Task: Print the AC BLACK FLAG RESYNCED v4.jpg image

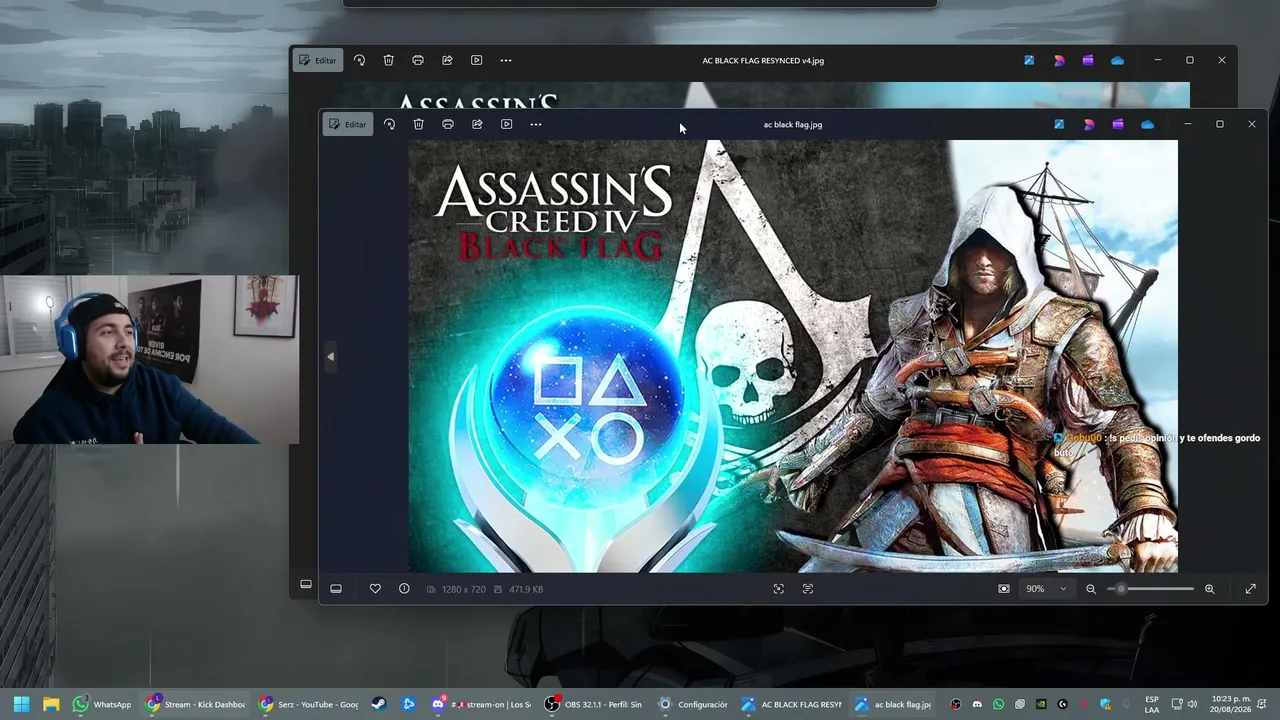Action: tap(418, 60)
